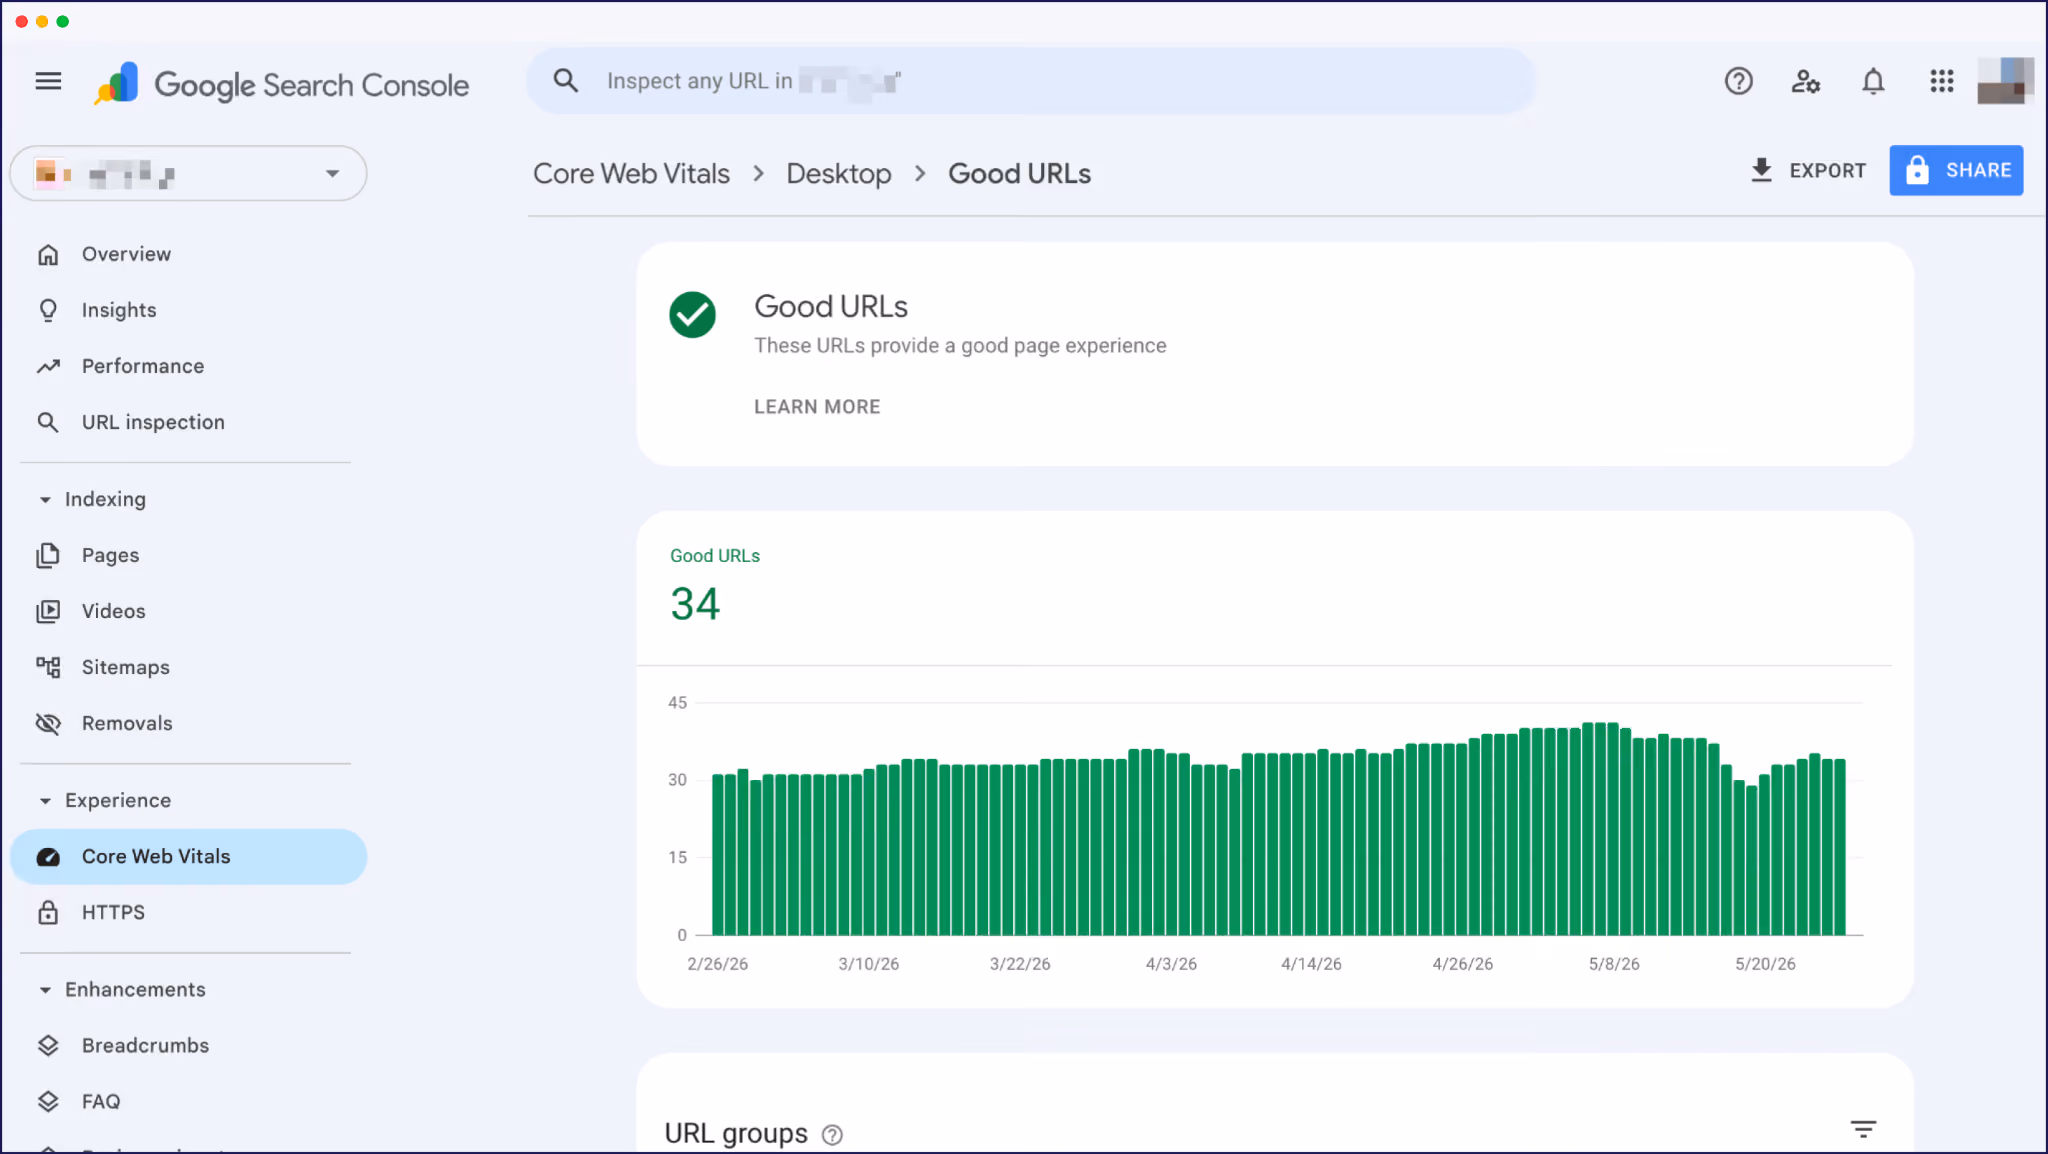
Task: Click the LEARN MORE link
Action: coord(817,407)
